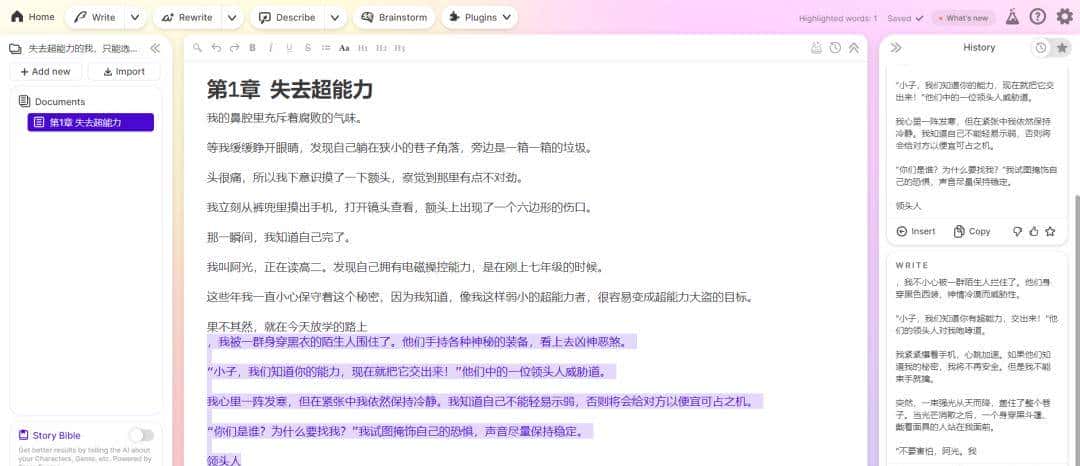Image resolution: width=1080 pixels, height=466 pixels.
Task: Open the help question mark icon
Action: [x=1037, y=17]
